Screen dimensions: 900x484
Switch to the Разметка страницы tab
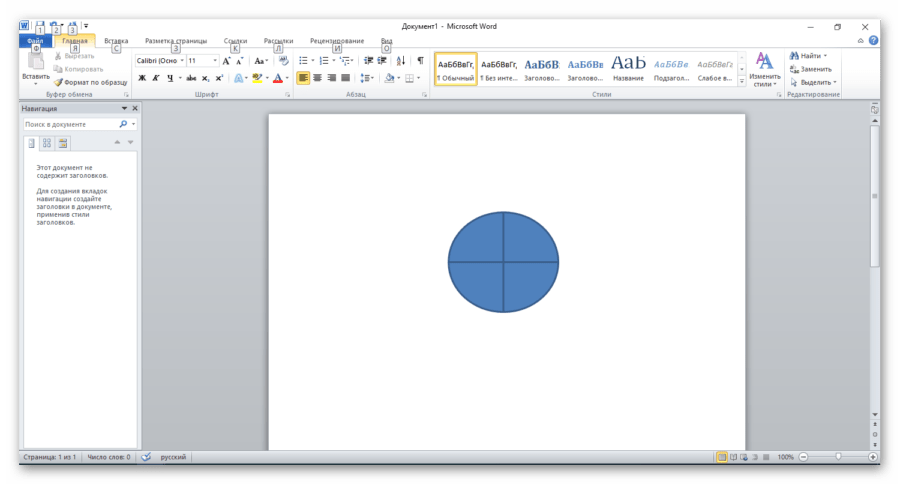[176, 41]
